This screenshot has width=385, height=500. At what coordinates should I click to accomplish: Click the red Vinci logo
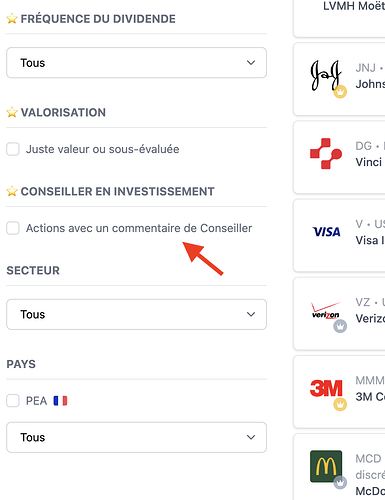326,154
